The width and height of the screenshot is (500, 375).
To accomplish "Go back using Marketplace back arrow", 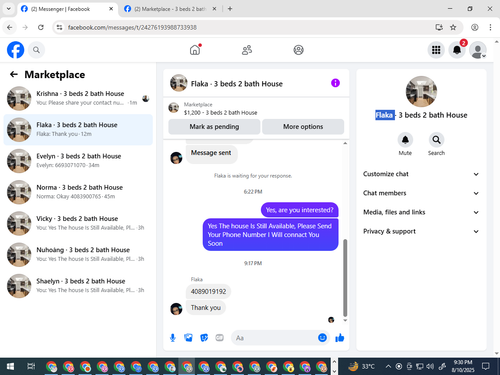I will 14,74.
